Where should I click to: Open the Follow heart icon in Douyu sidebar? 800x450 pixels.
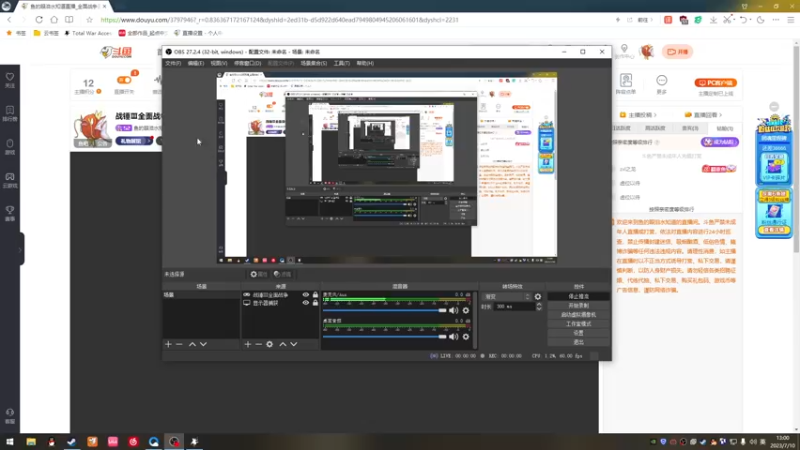pyautogui.click(x=10, y=80)
